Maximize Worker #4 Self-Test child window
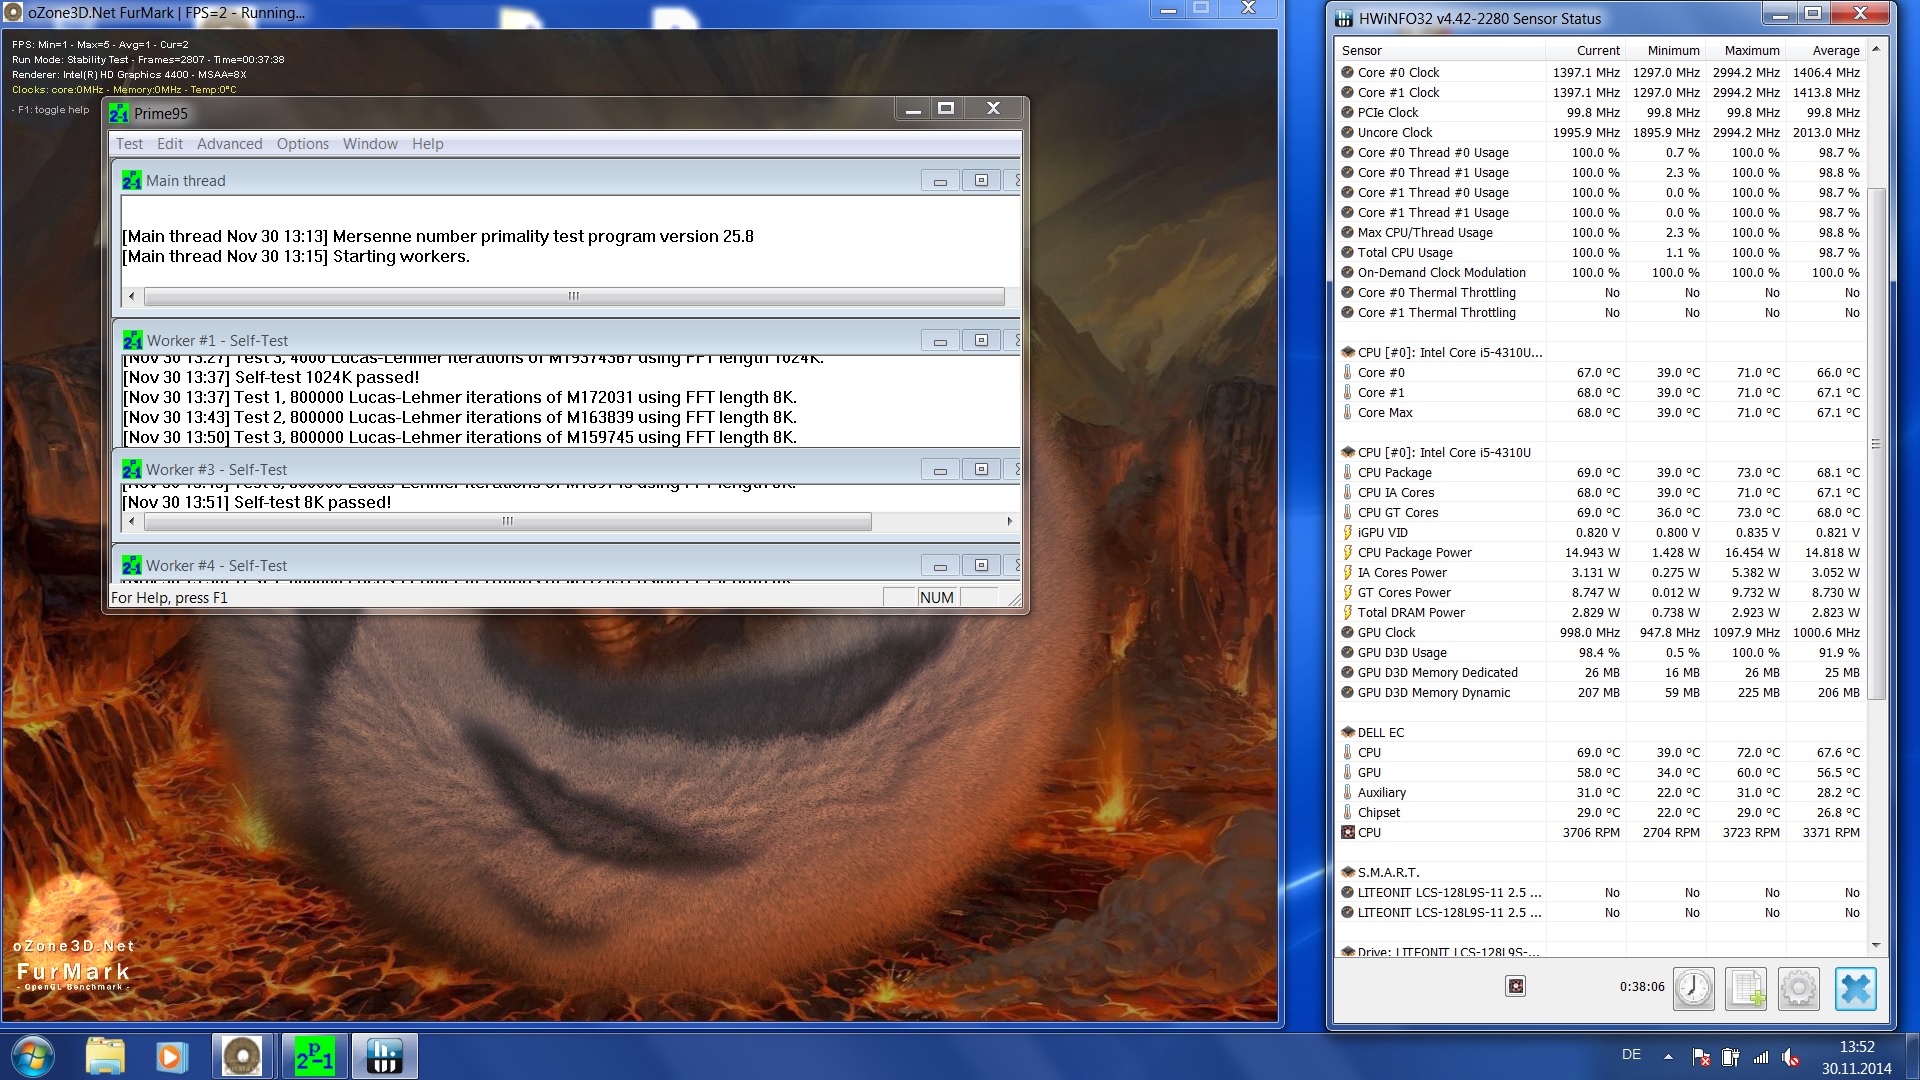The image size is (1920, 1080). (x=981, y=566)
